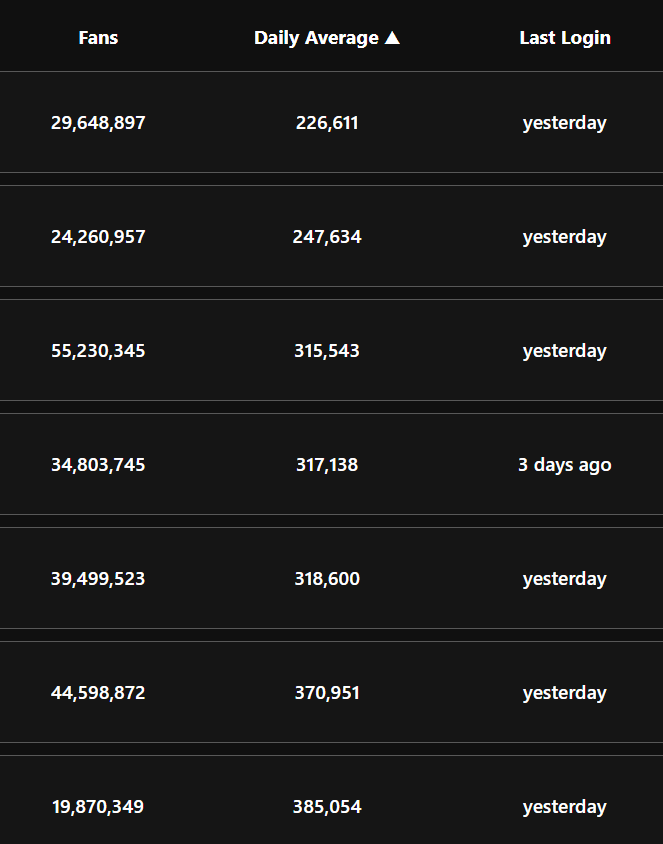The height and width of the screenshot is (844, 663).
Task: Click the "3 days ago" last login cell
Action: point(565,465)
